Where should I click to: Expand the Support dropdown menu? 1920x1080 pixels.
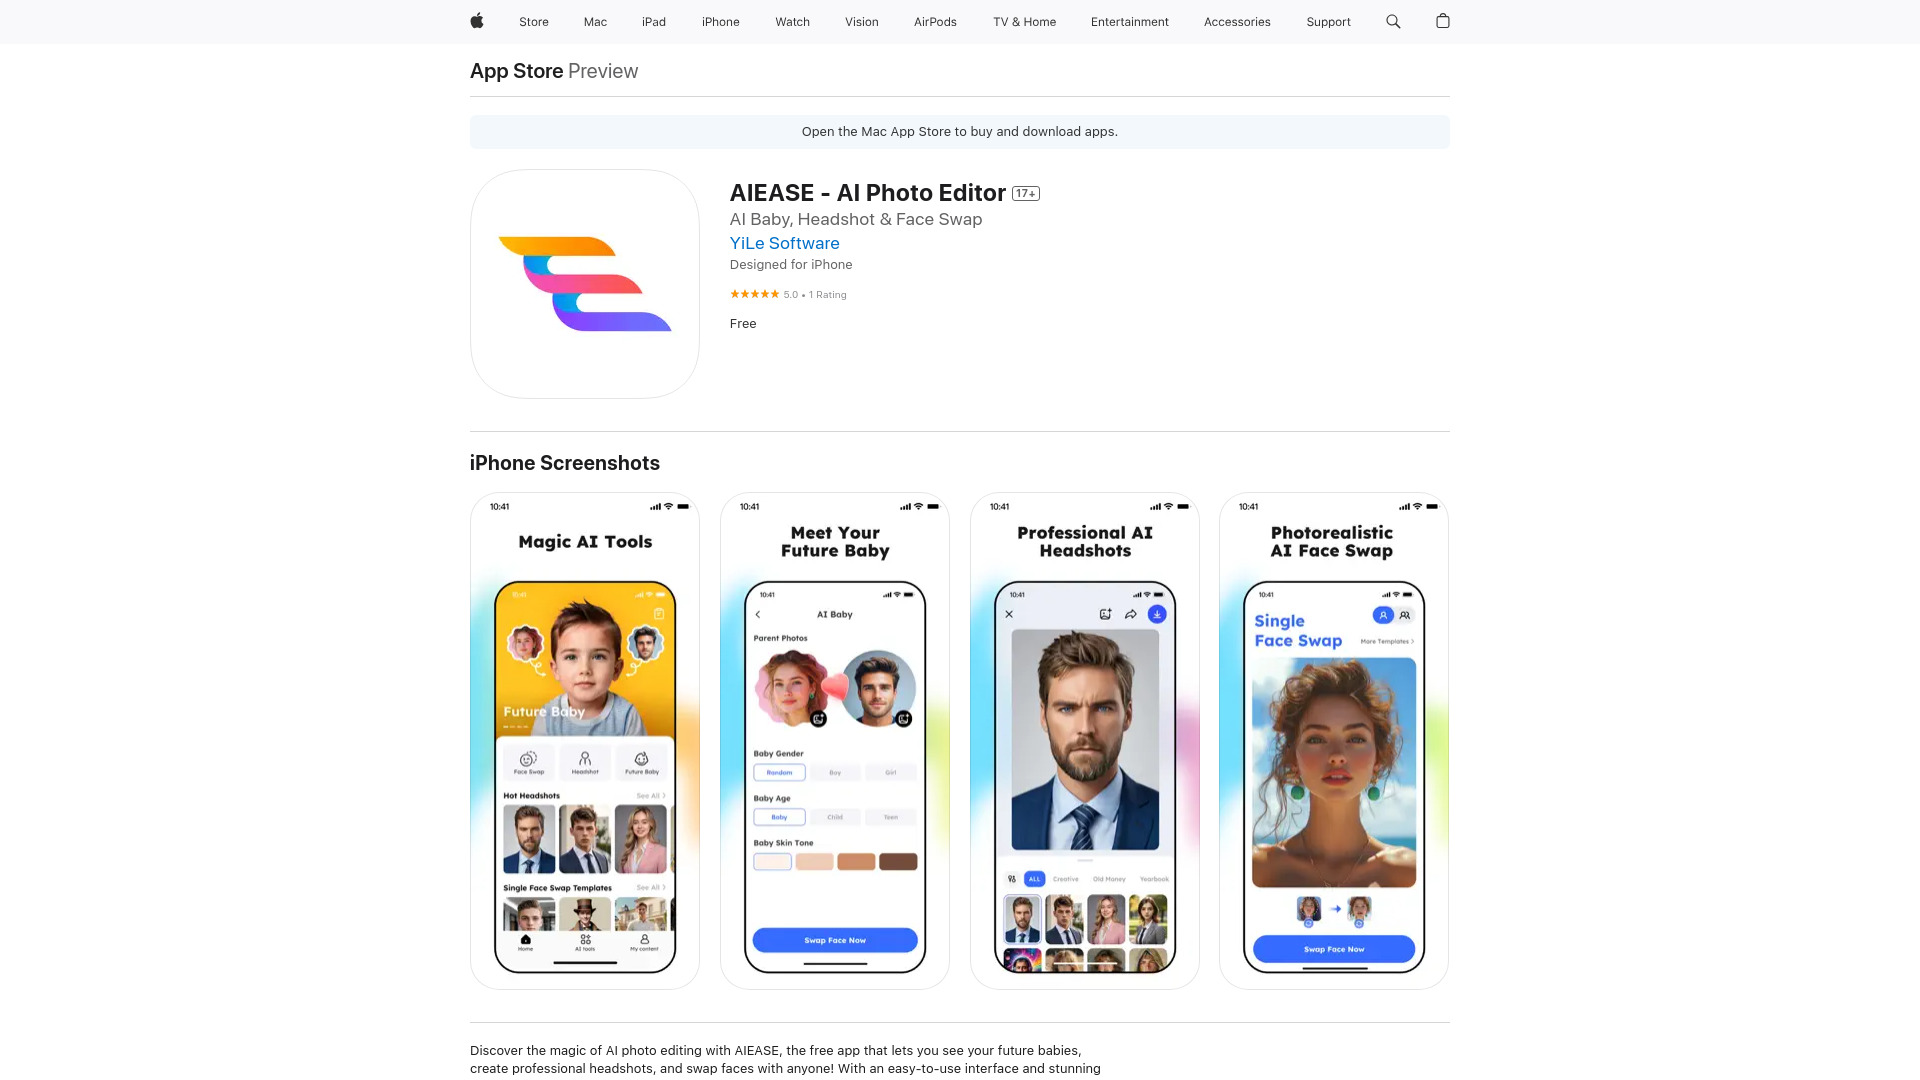pos(1327,21)
